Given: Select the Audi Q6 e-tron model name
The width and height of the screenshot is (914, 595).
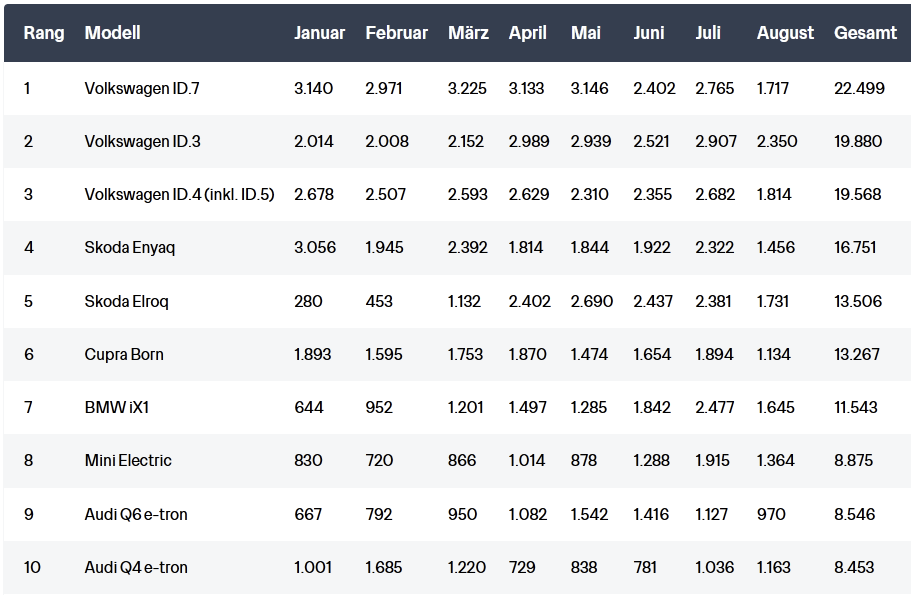Looking at the screenshot, I should pos(136,515).
